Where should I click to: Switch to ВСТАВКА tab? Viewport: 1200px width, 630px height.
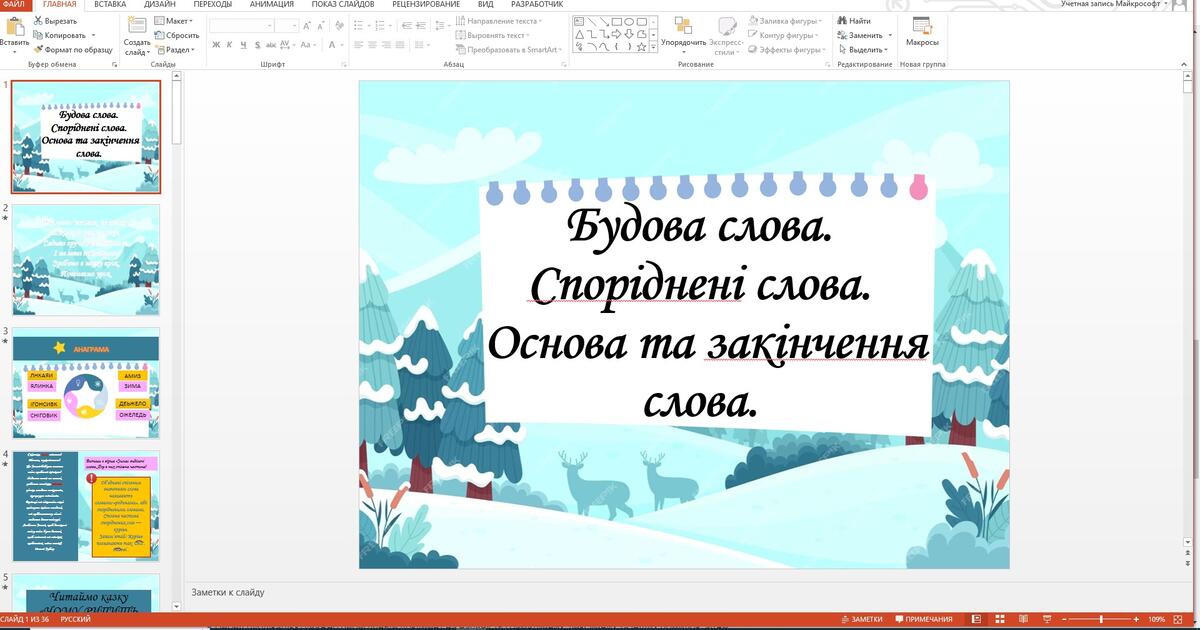(110, 4)
